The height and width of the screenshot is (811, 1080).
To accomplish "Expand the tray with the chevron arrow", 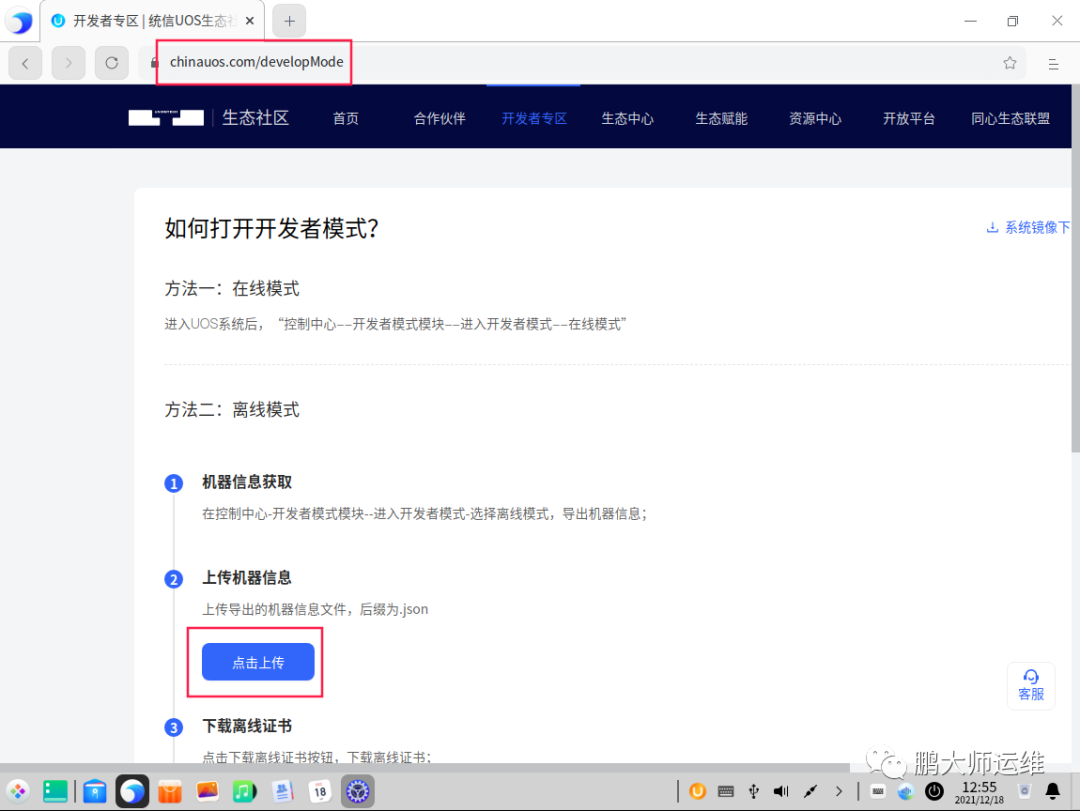I will point(838,791).
